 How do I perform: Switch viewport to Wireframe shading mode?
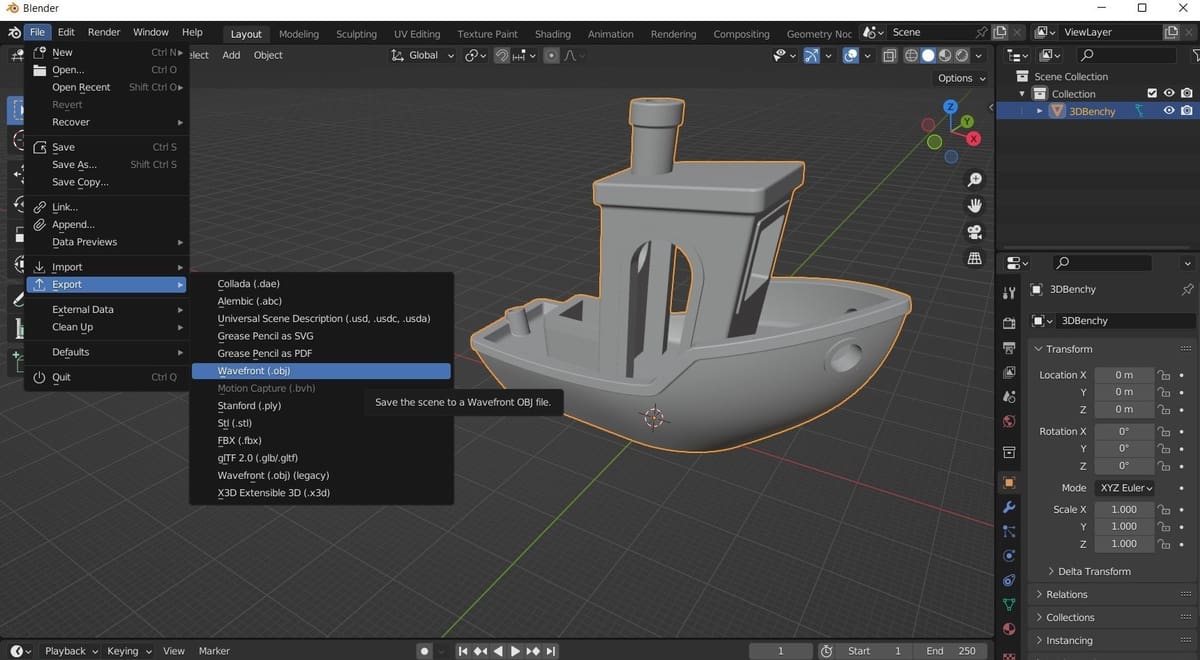coord(910,55)
